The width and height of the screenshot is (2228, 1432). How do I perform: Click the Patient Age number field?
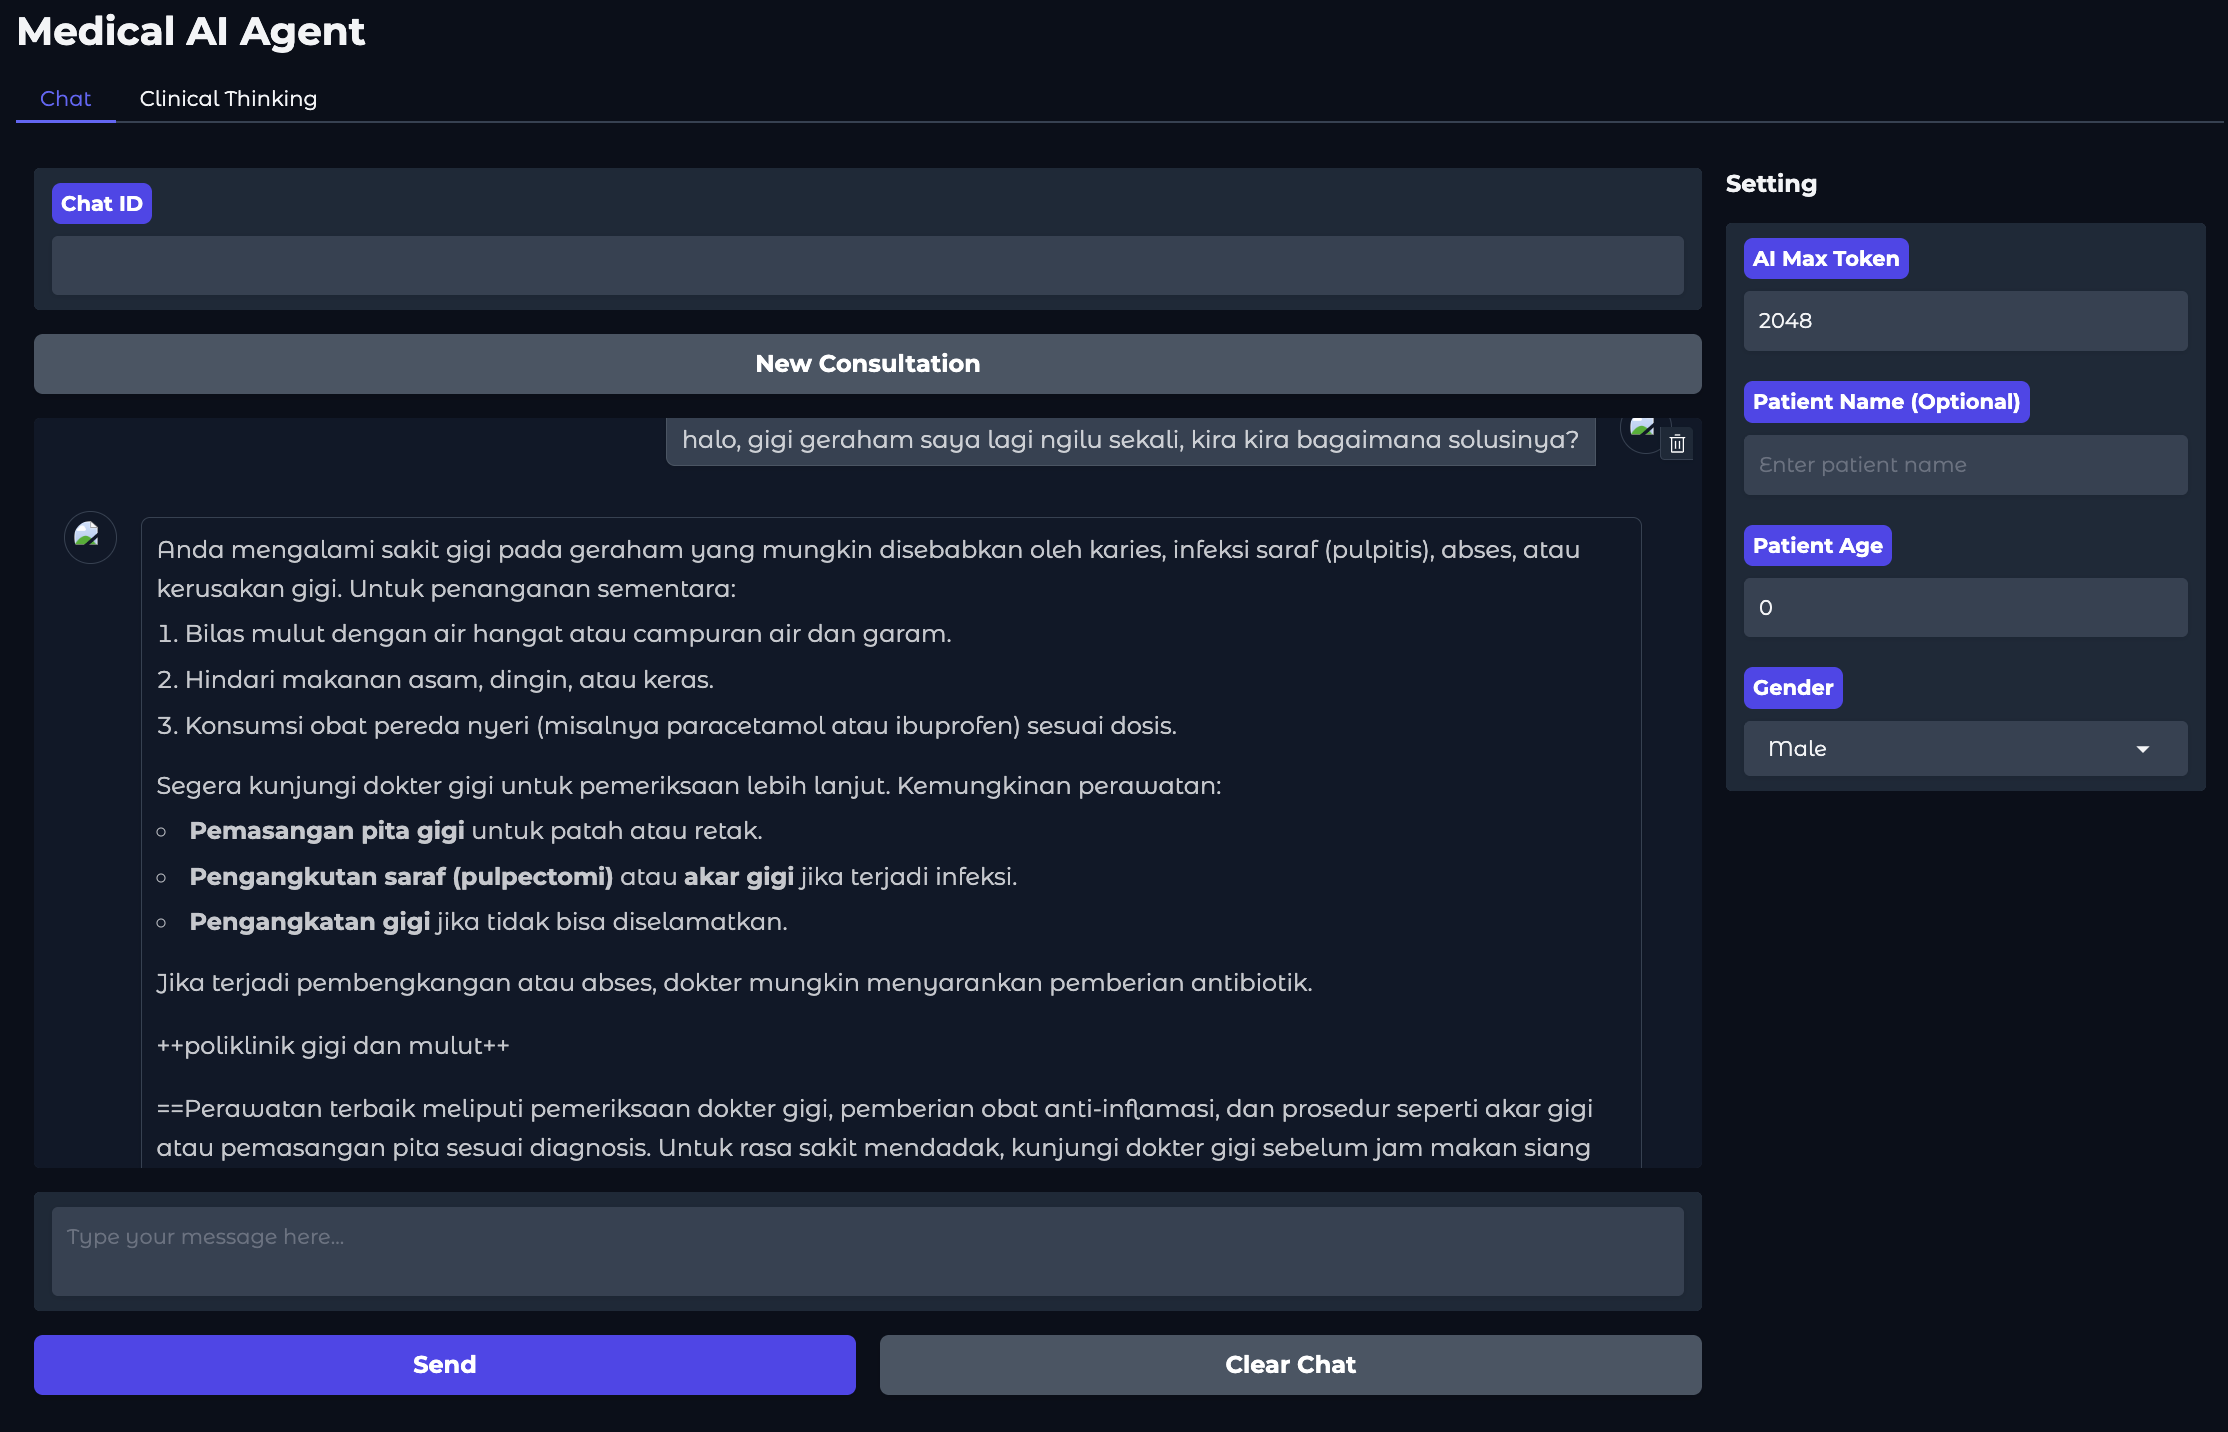coord(1964,608)
